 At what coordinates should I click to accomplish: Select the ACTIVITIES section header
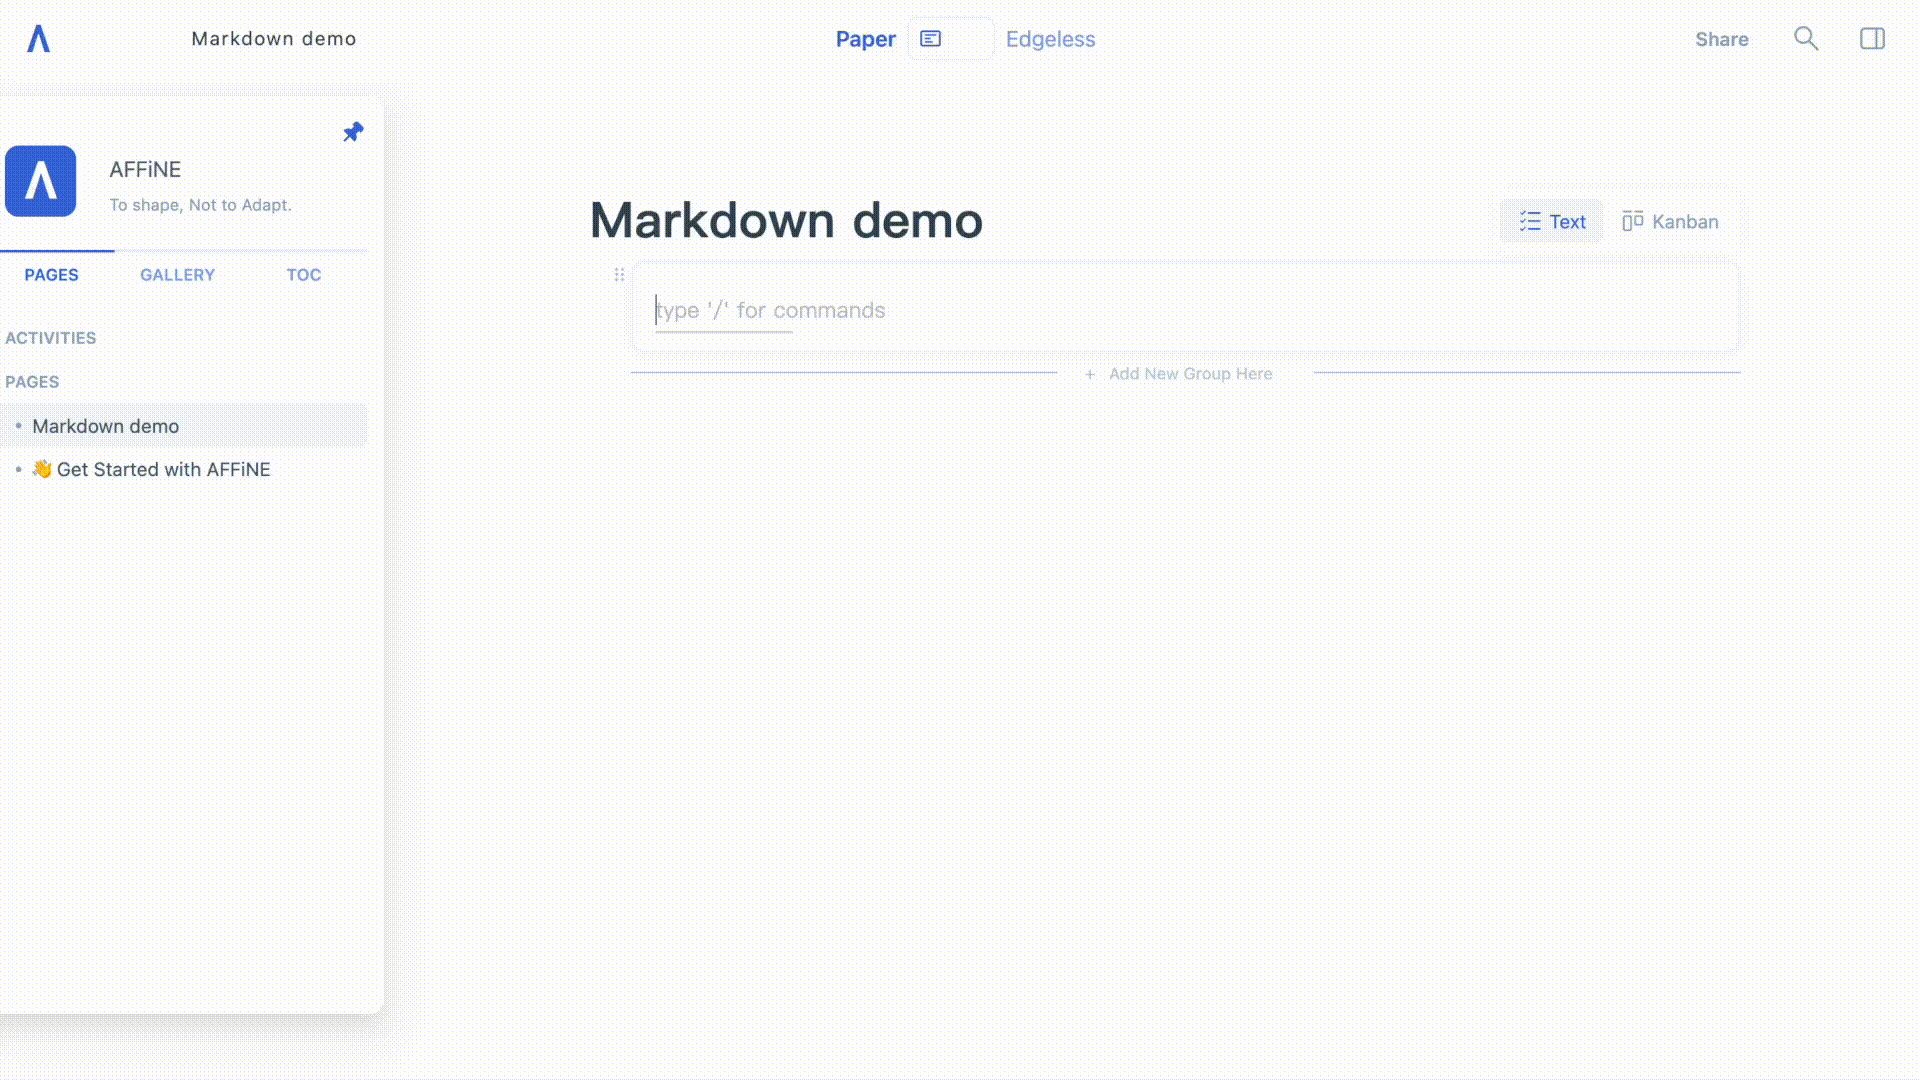coord(51,338)
